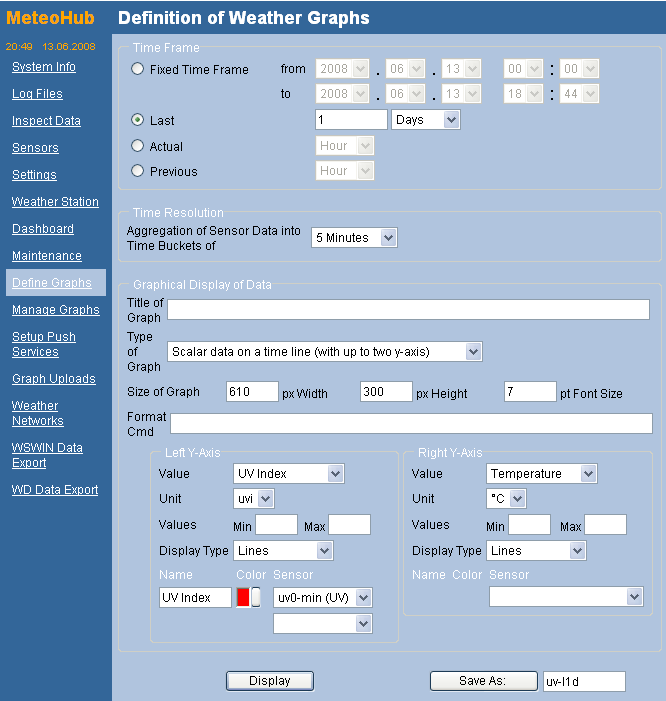This screenshot has height=701, width=666.
Task: Click the Title of Graph text field
Action: click(x=408, y=310)
